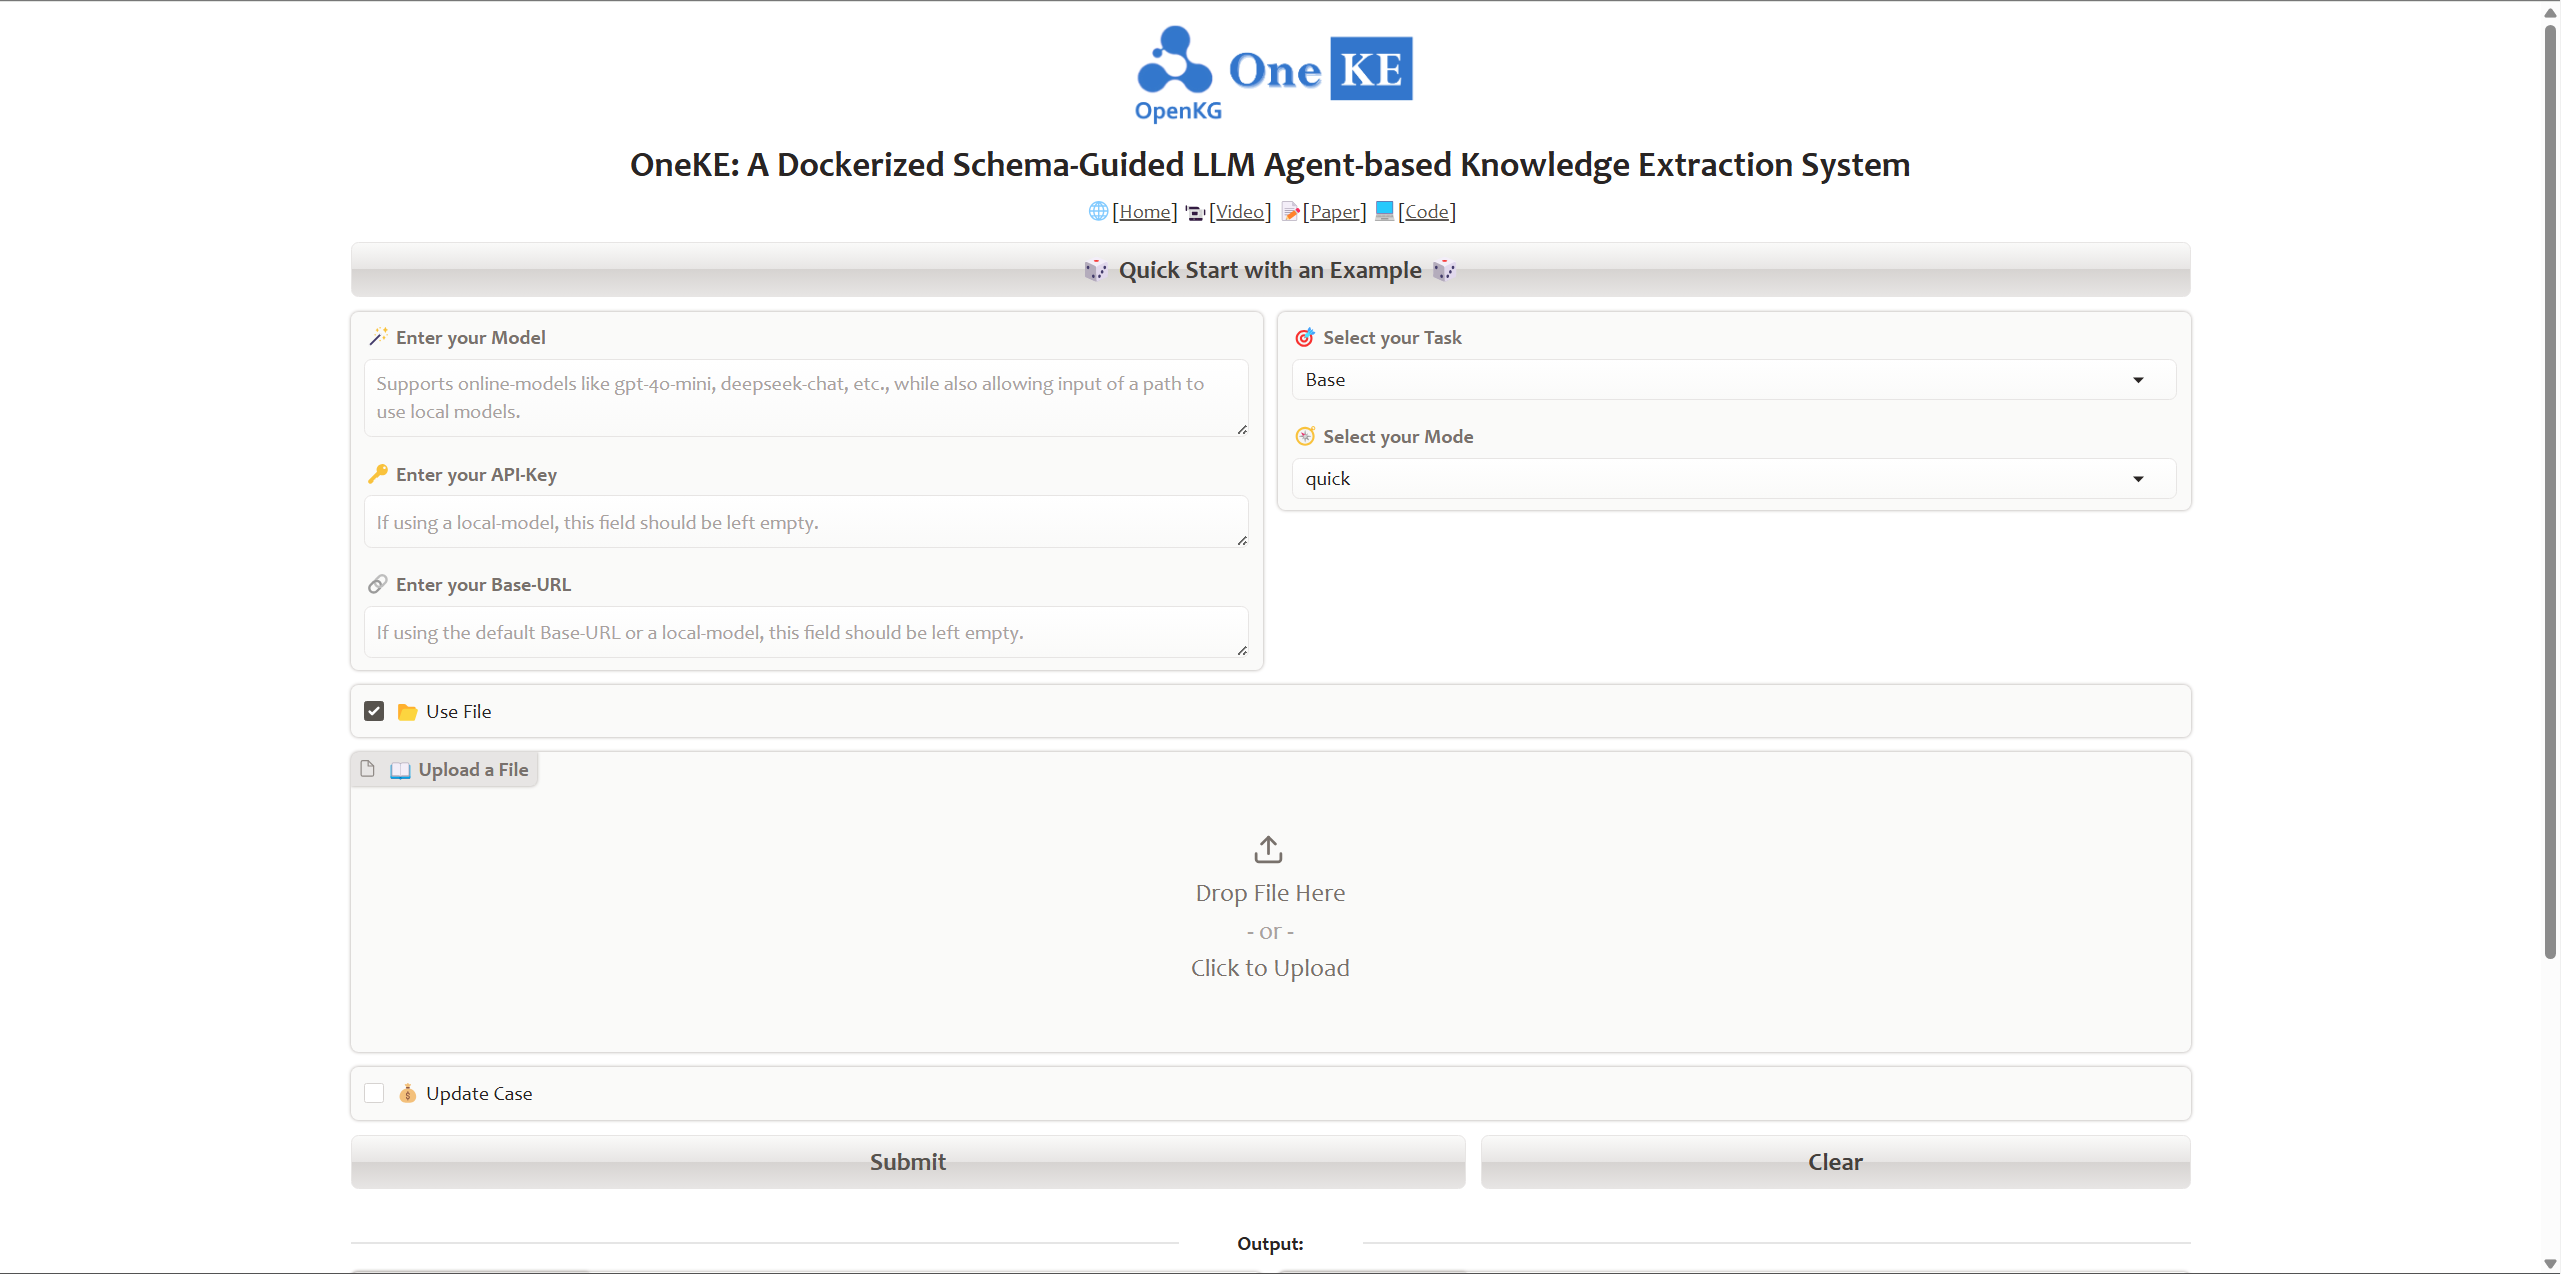Click the book icon in Upload a File label
The image size is (2561, 1274).
pyautogui.click(x=400, y=770)
